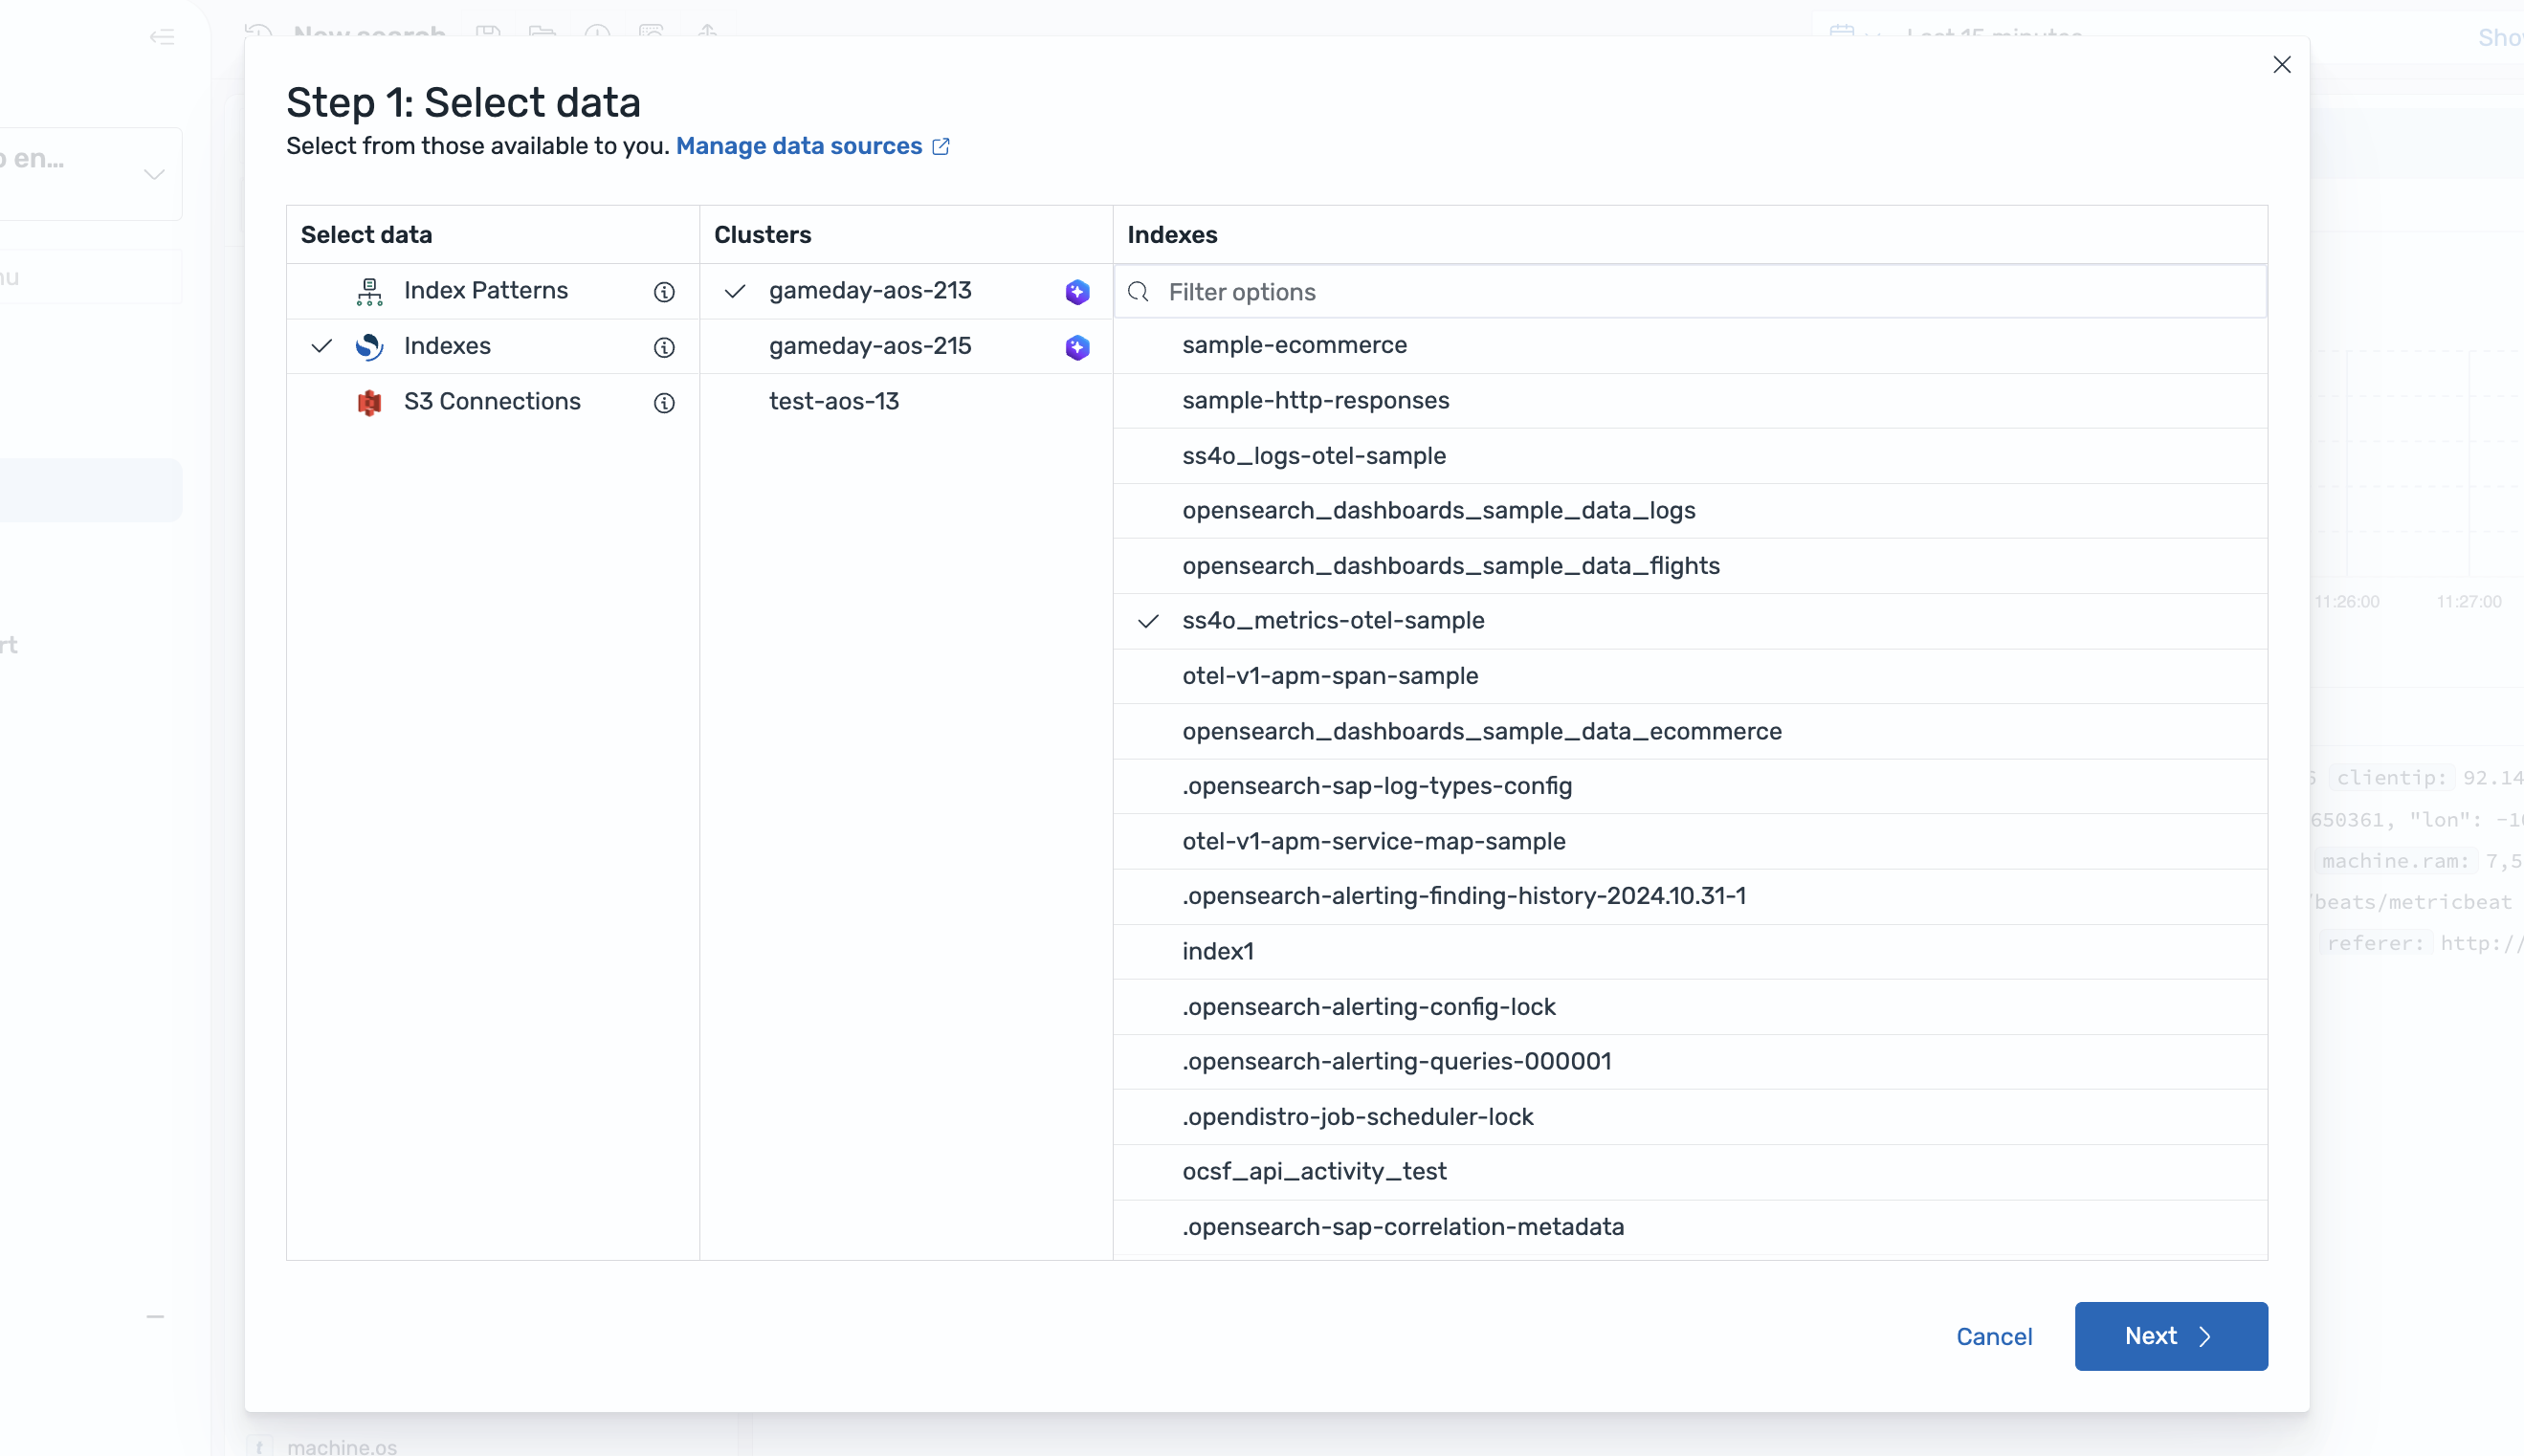Click the info icon next to Index Patterns
Screen dimensions: 2524x1456
tap(664, 292)
